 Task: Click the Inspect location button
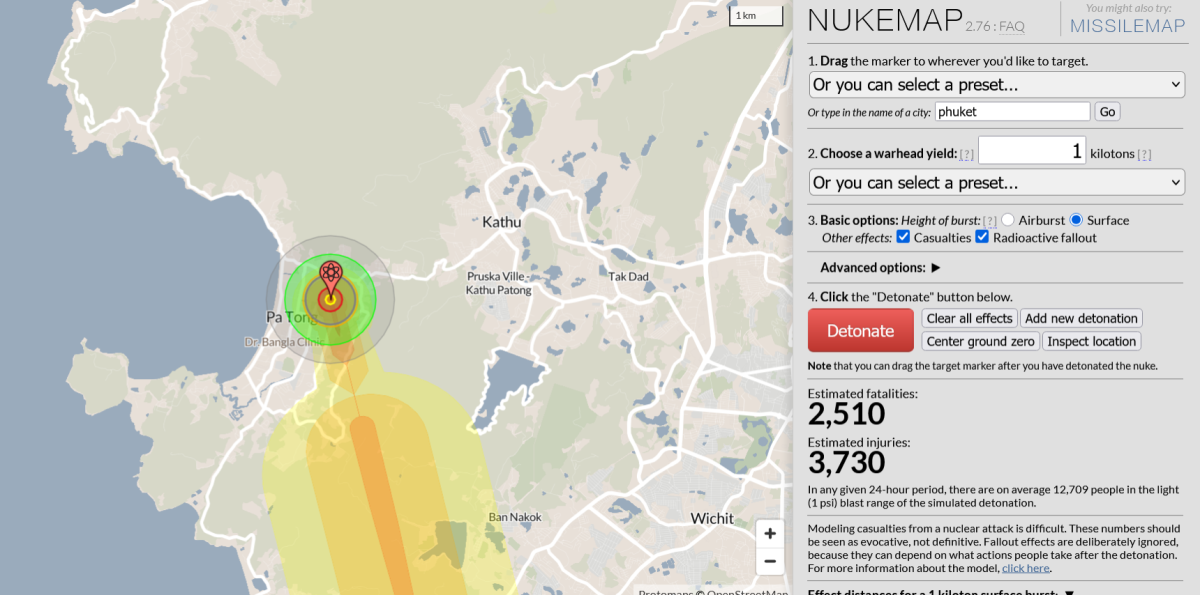(x=1092, y=341)
